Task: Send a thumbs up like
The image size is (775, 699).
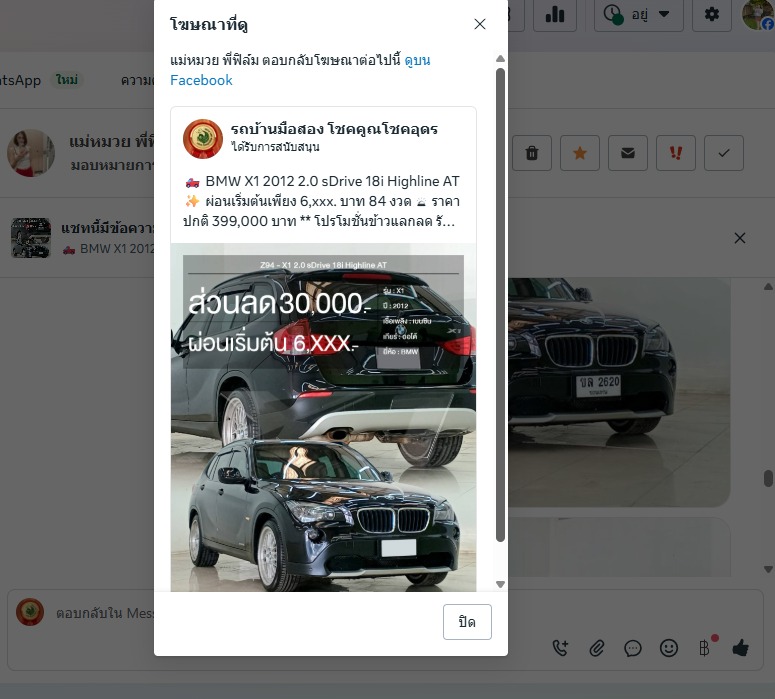Action: pos(740,647)
